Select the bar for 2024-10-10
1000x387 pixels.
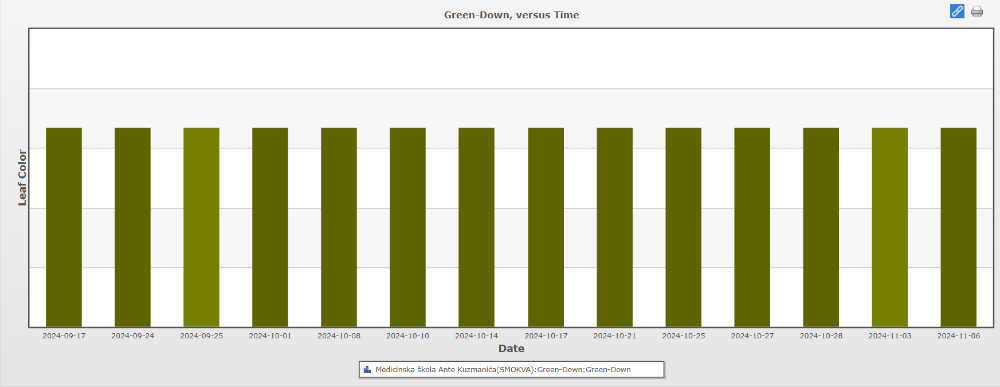408,228
